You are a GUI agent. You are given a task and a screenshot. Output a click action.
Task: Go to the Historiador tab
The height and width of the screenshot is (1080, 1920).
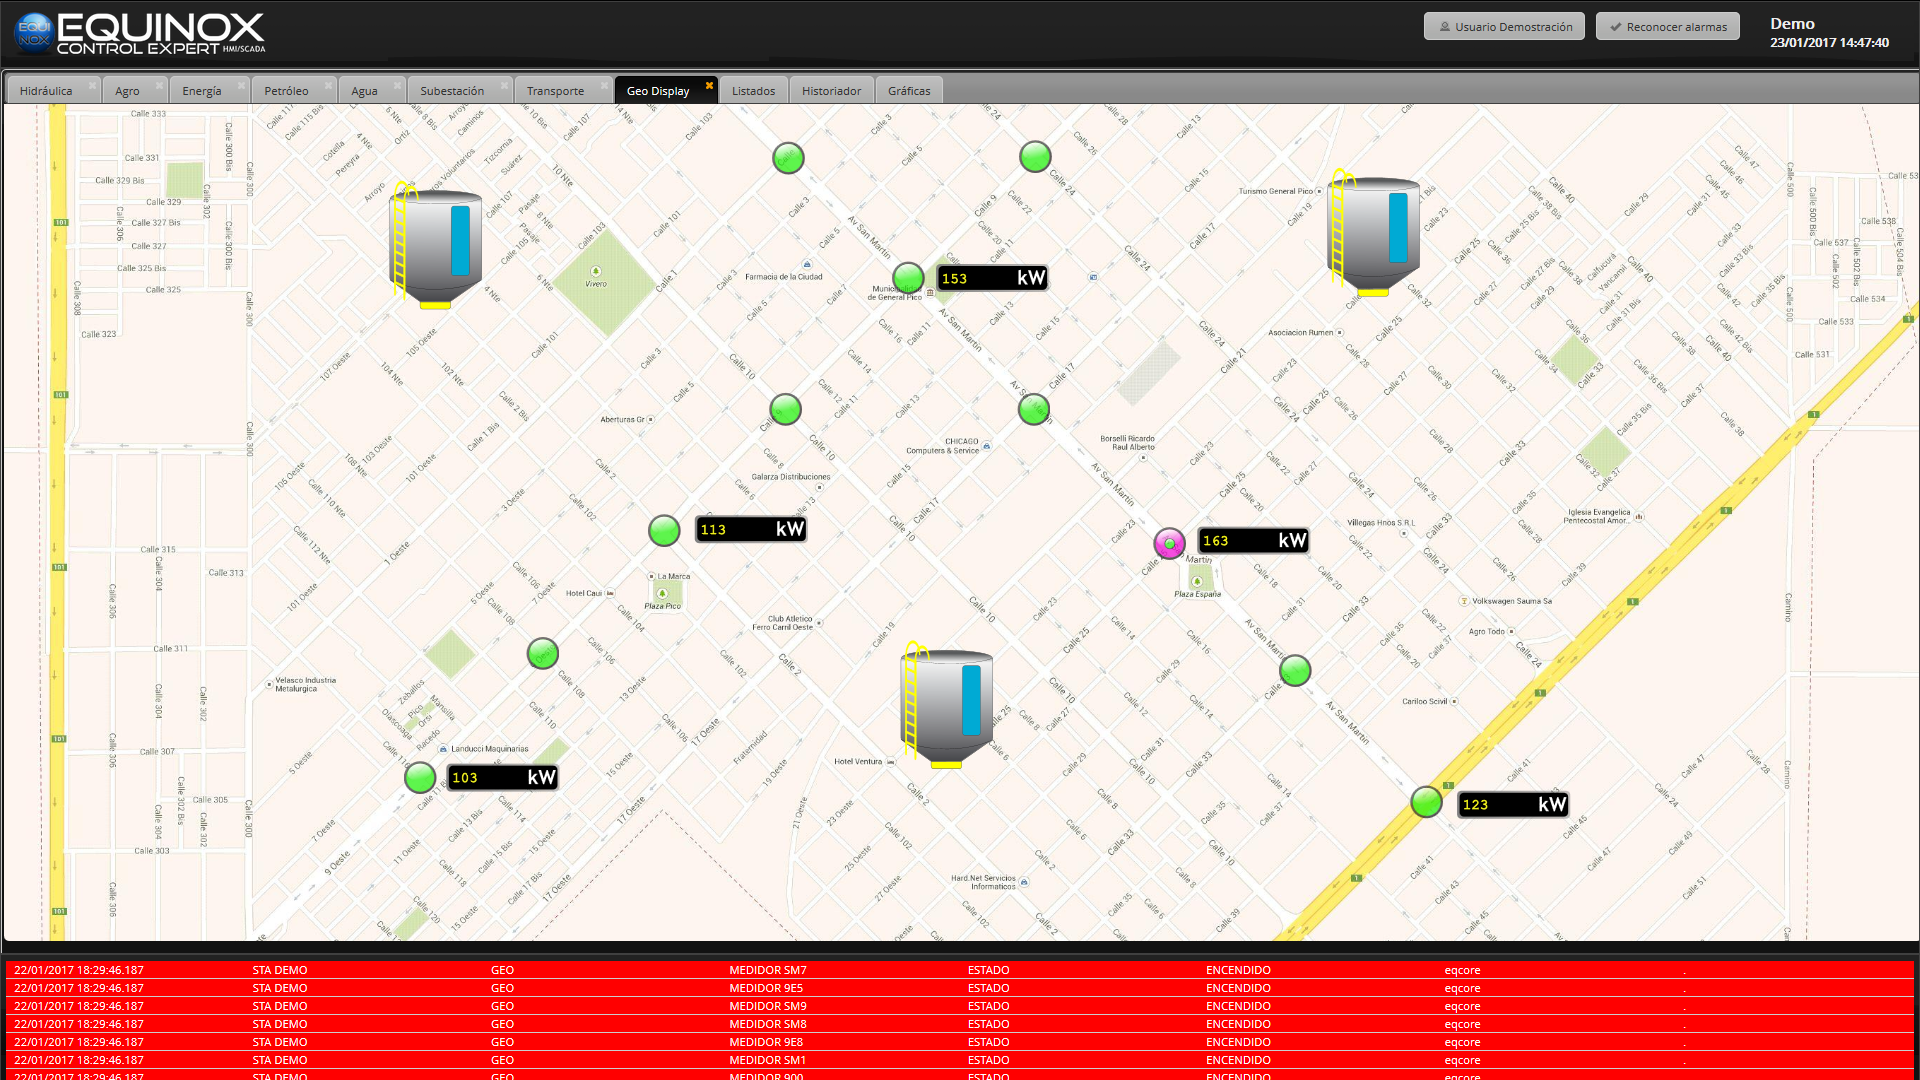(831, 90)
